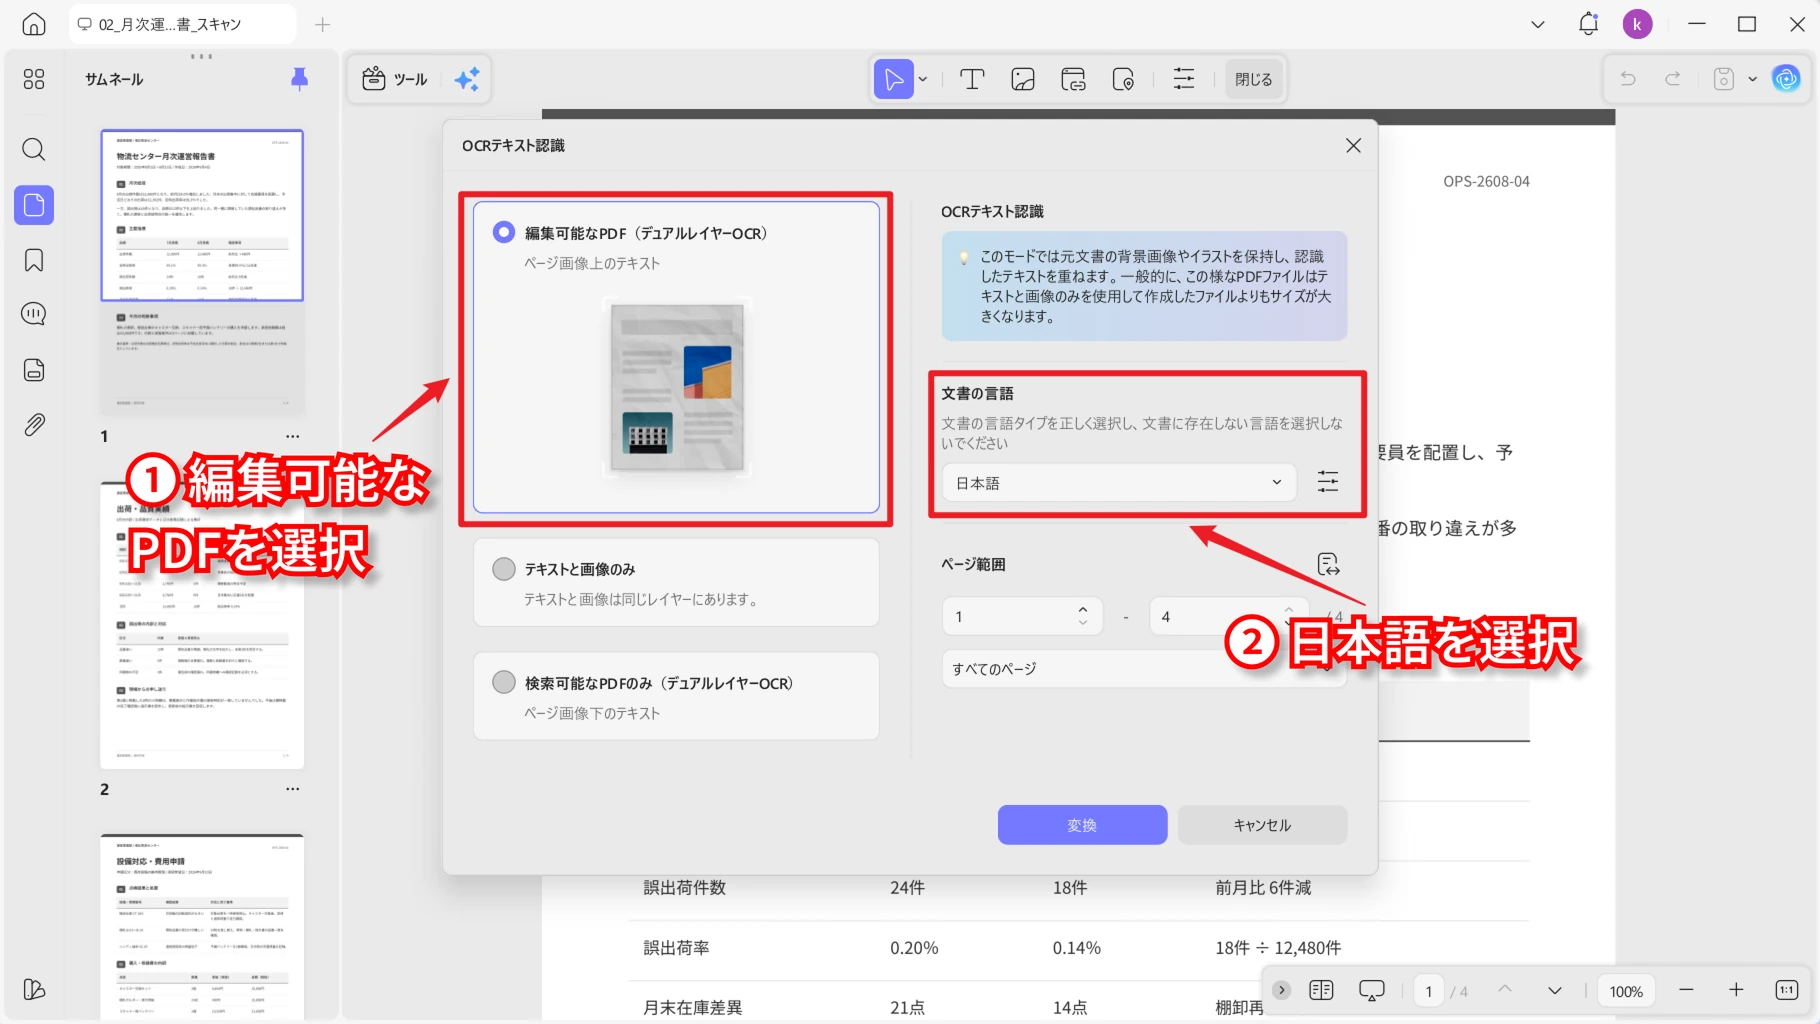Viewport: 1820px width, 1024px height.
Task: Open language advanced settings sliders icon
Action: pos(1328,482)
